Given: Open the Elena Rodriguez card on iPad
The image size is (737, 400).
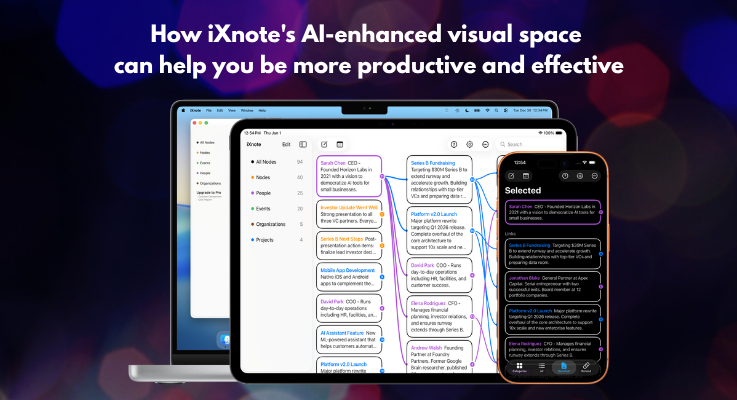Looking at the screenshot, I should (x=439, y=316).
